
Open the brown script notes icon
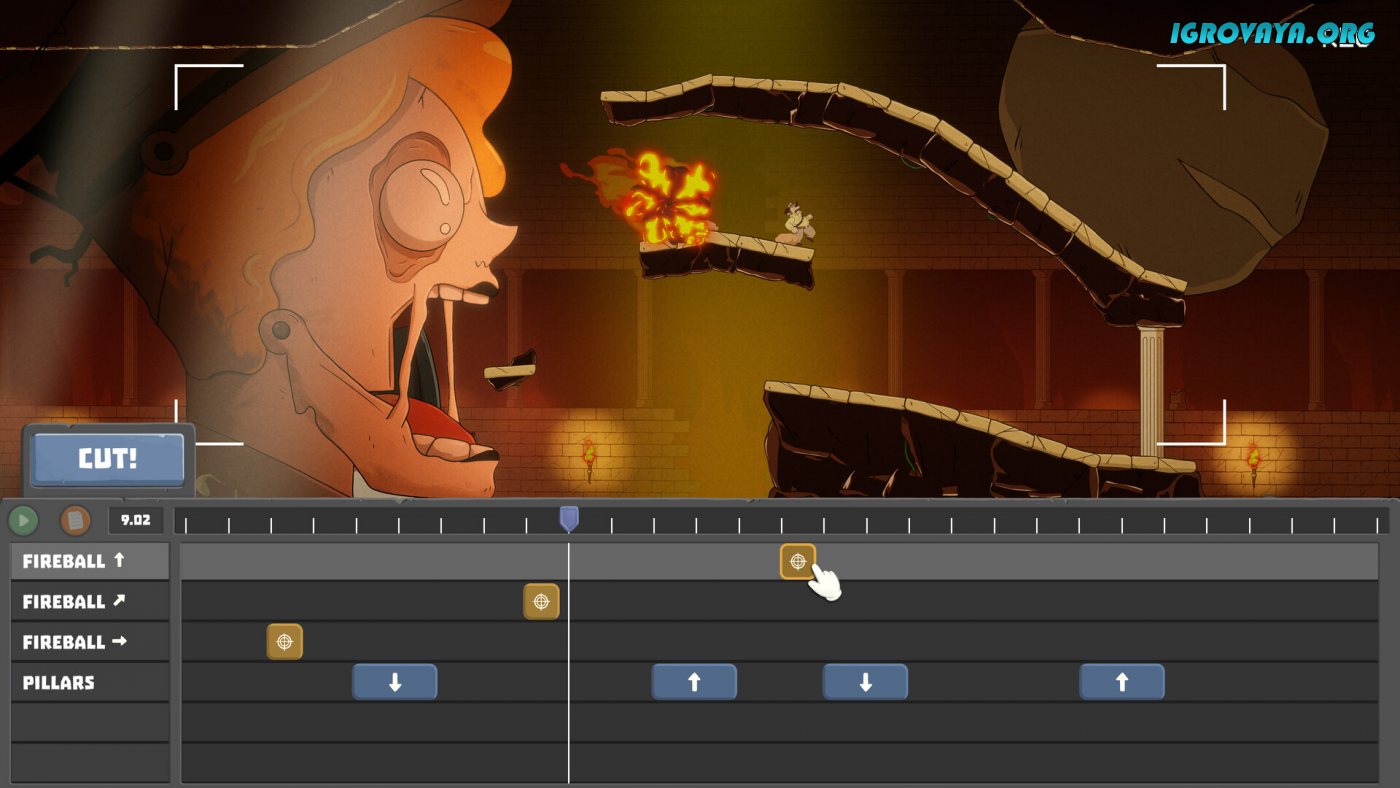click(x=75, y=520)
